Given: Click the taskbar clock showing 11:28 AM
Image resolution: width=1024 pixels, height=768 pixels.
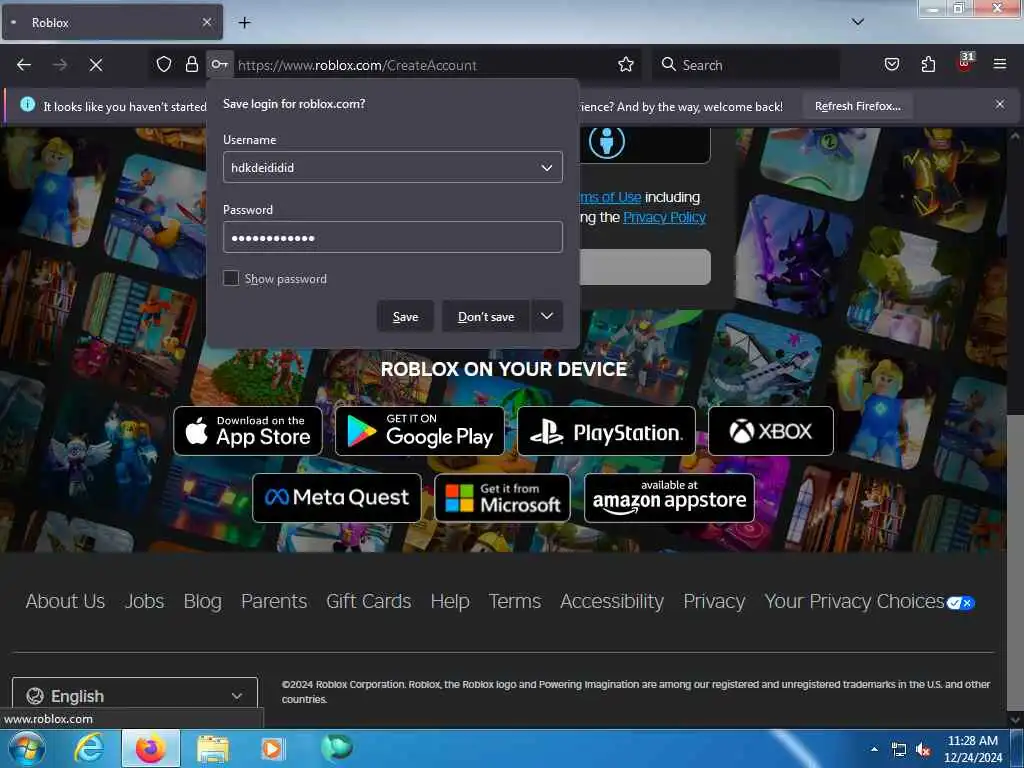Looking at the screenshot, I should pyautogui.click(x=973, y=748).
